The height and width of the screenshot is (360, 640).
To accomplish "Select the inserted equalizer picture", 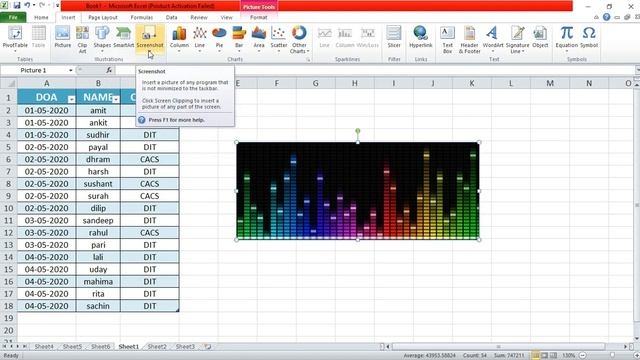I will coord(358,191).
